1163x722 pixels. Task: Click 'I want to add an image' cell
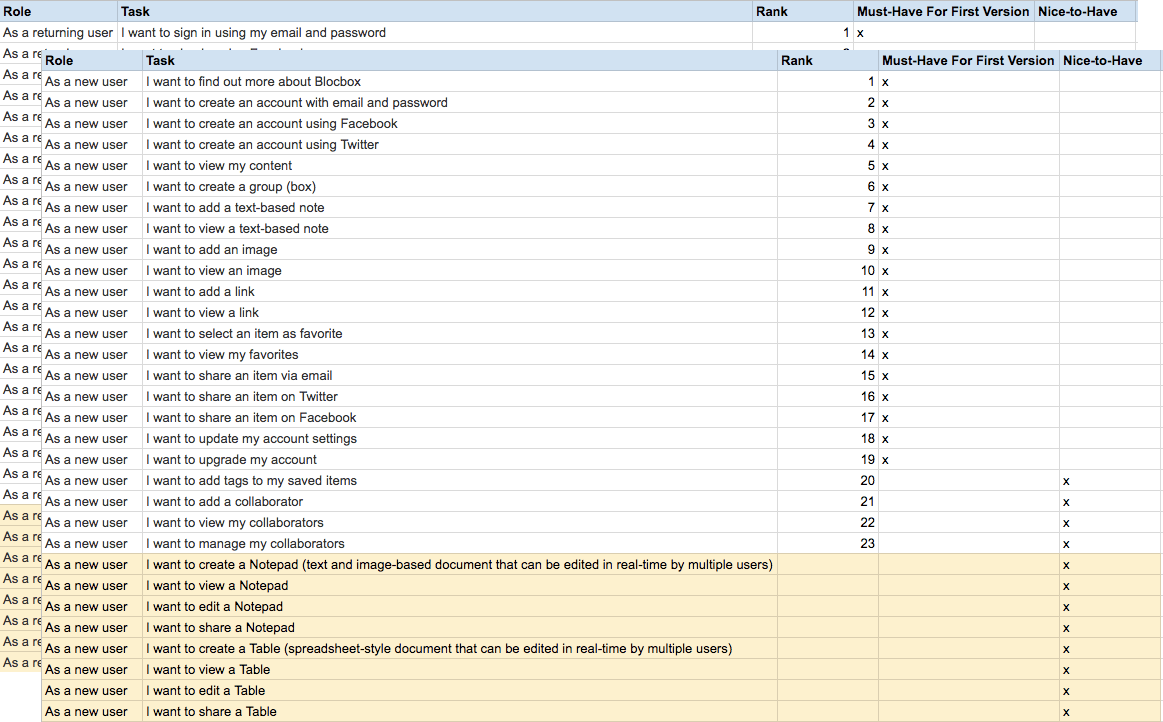click(x=460, y=249)
